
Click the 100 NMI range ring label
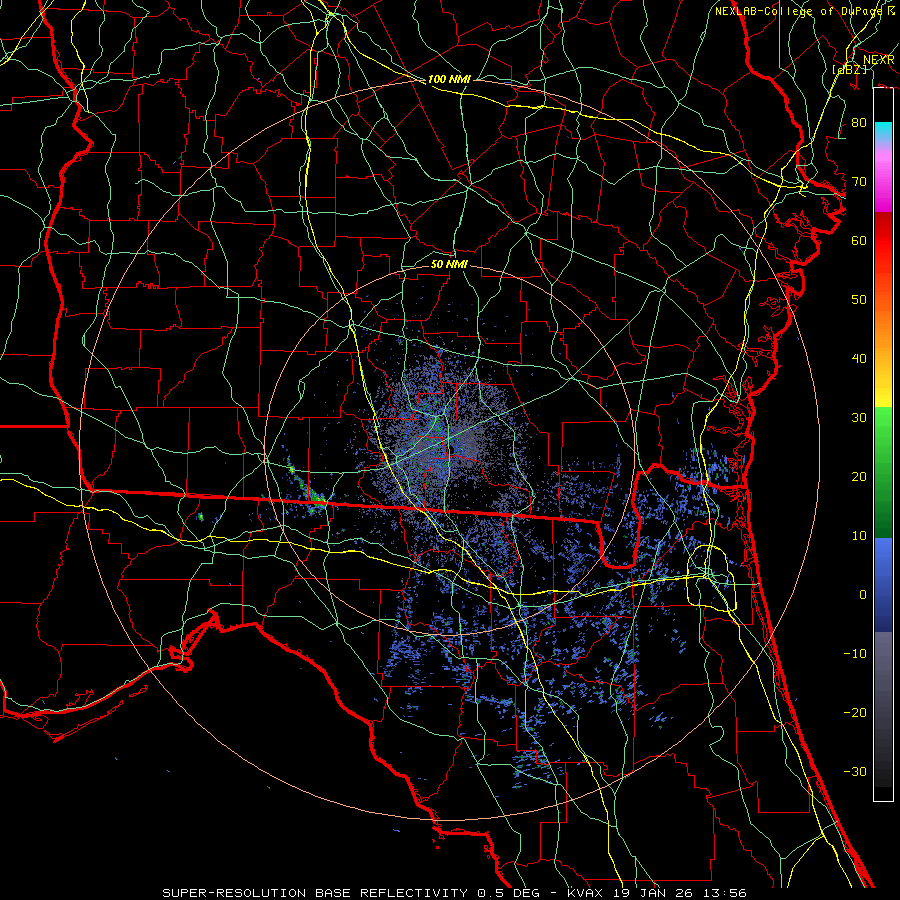449,79
